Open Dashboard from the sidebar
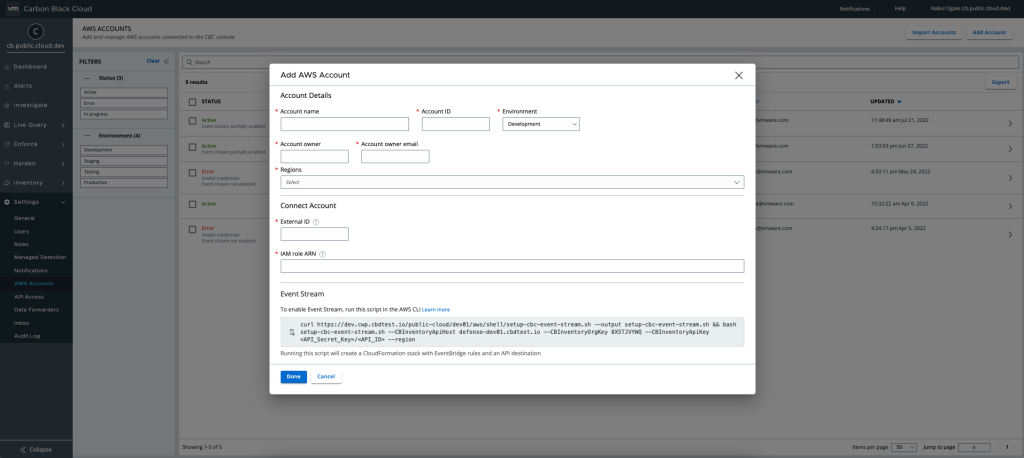This screenshot has width=1024, height=458. (x=30, y=66)
